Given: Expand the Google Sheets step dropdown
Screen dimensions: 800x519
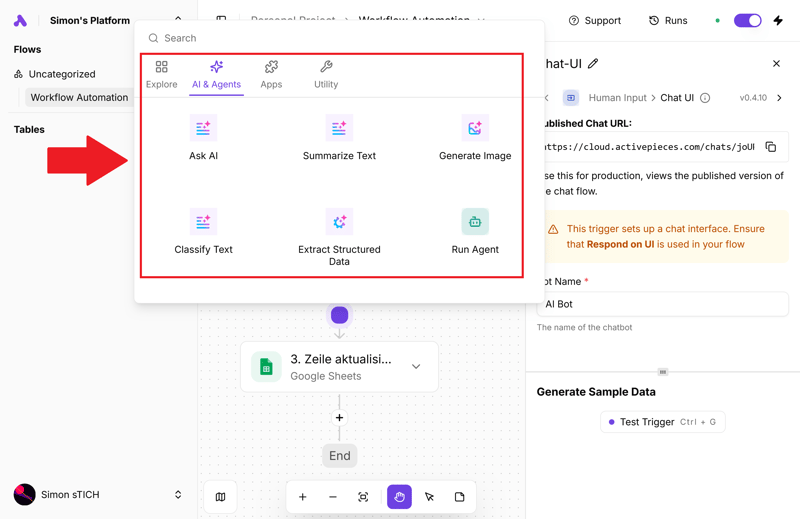Looking at the screenshot, I should pos(416,367).
